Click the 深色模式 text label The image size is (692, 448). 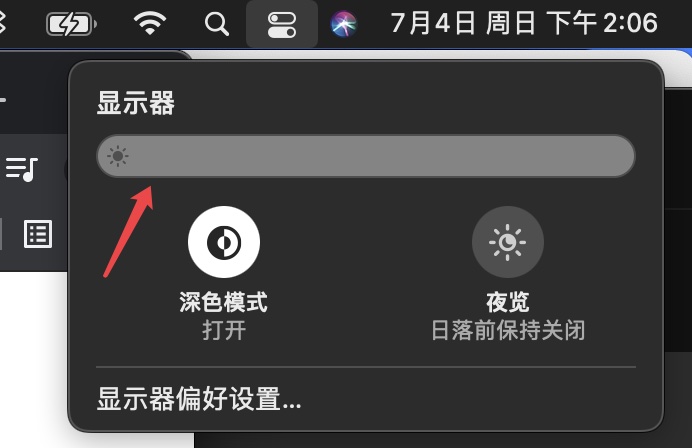224,302
